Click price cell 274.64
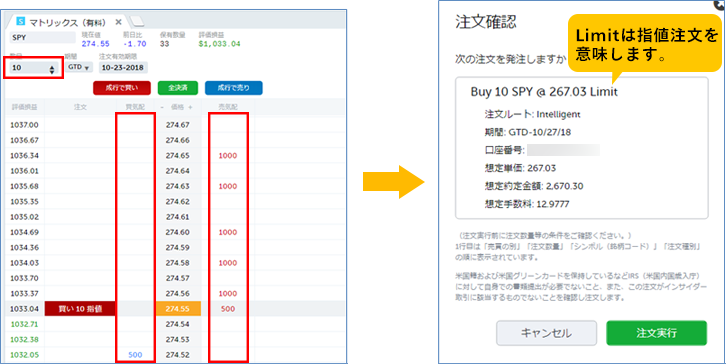This screenshot has width=726, height=364. pyautogui.click(x=178, y=171)
